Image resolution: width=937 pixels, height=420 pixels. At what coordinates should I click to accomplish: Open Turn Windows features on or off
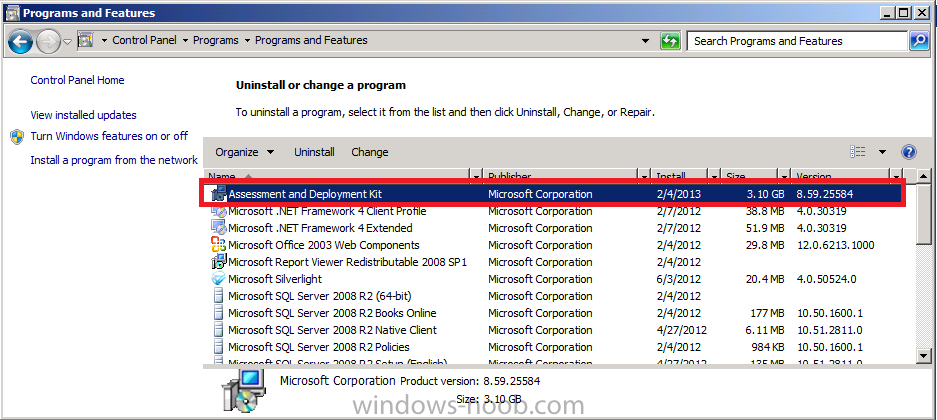(109, 136)
